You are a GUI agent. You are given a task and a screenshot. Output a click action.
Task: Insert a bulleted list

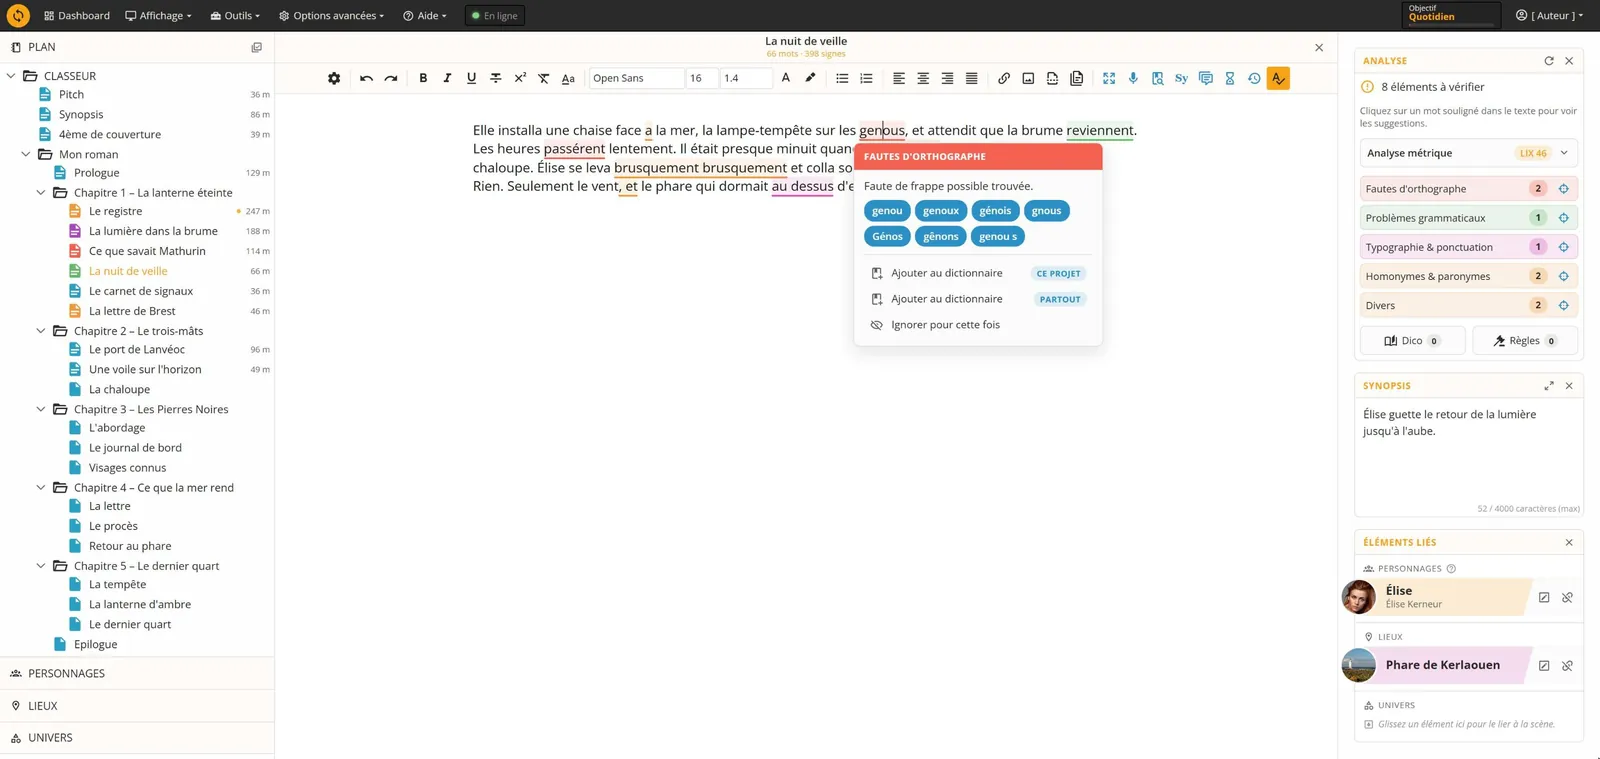842,78
